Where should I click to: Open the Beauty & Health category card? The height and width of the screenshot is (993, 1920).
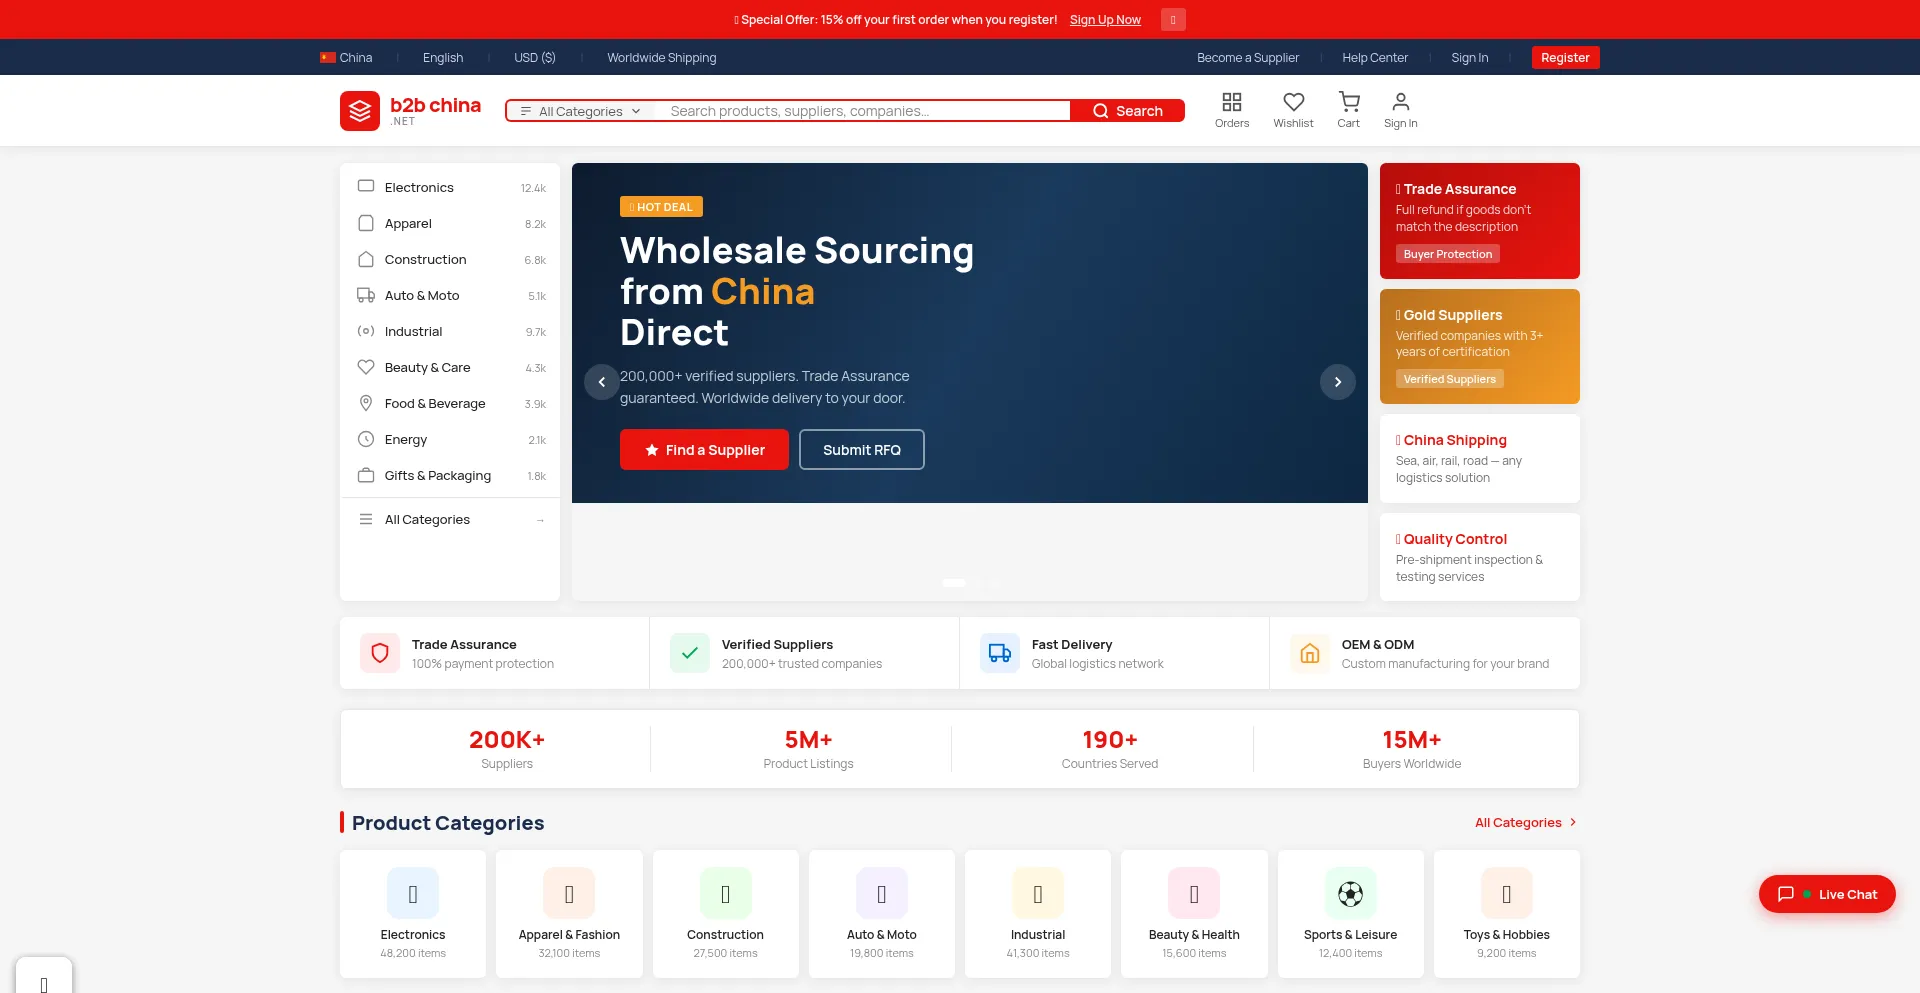click(1194, 914)
